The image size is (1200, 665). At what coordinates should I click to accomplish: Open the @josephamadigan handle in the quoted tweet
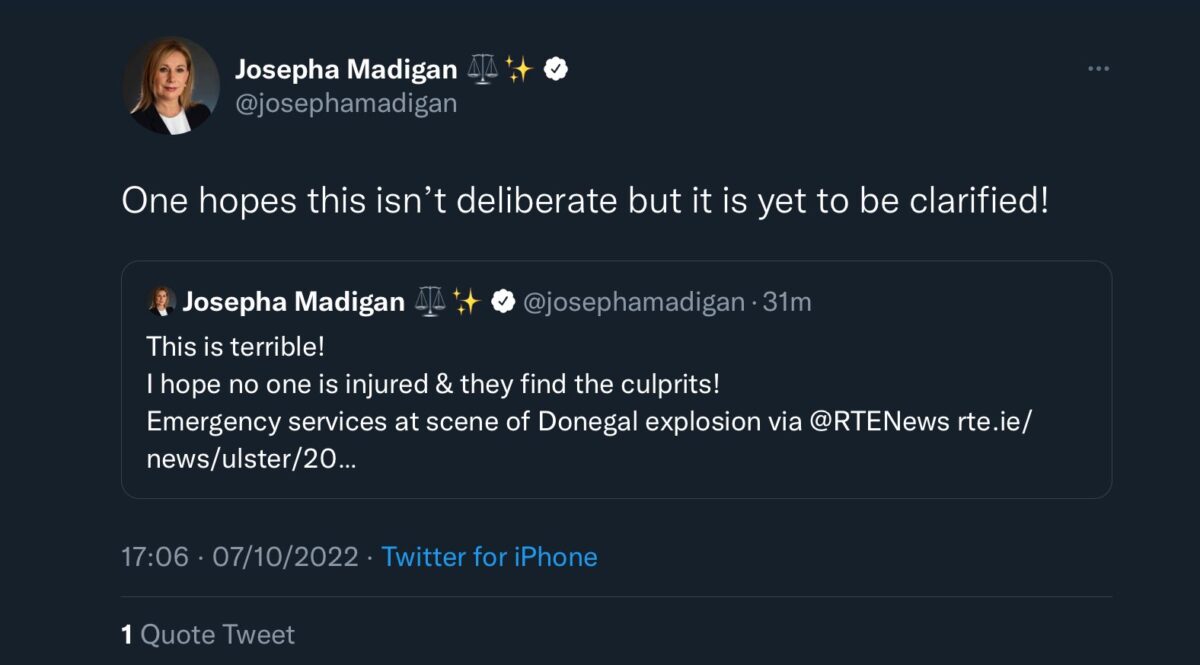634,302
